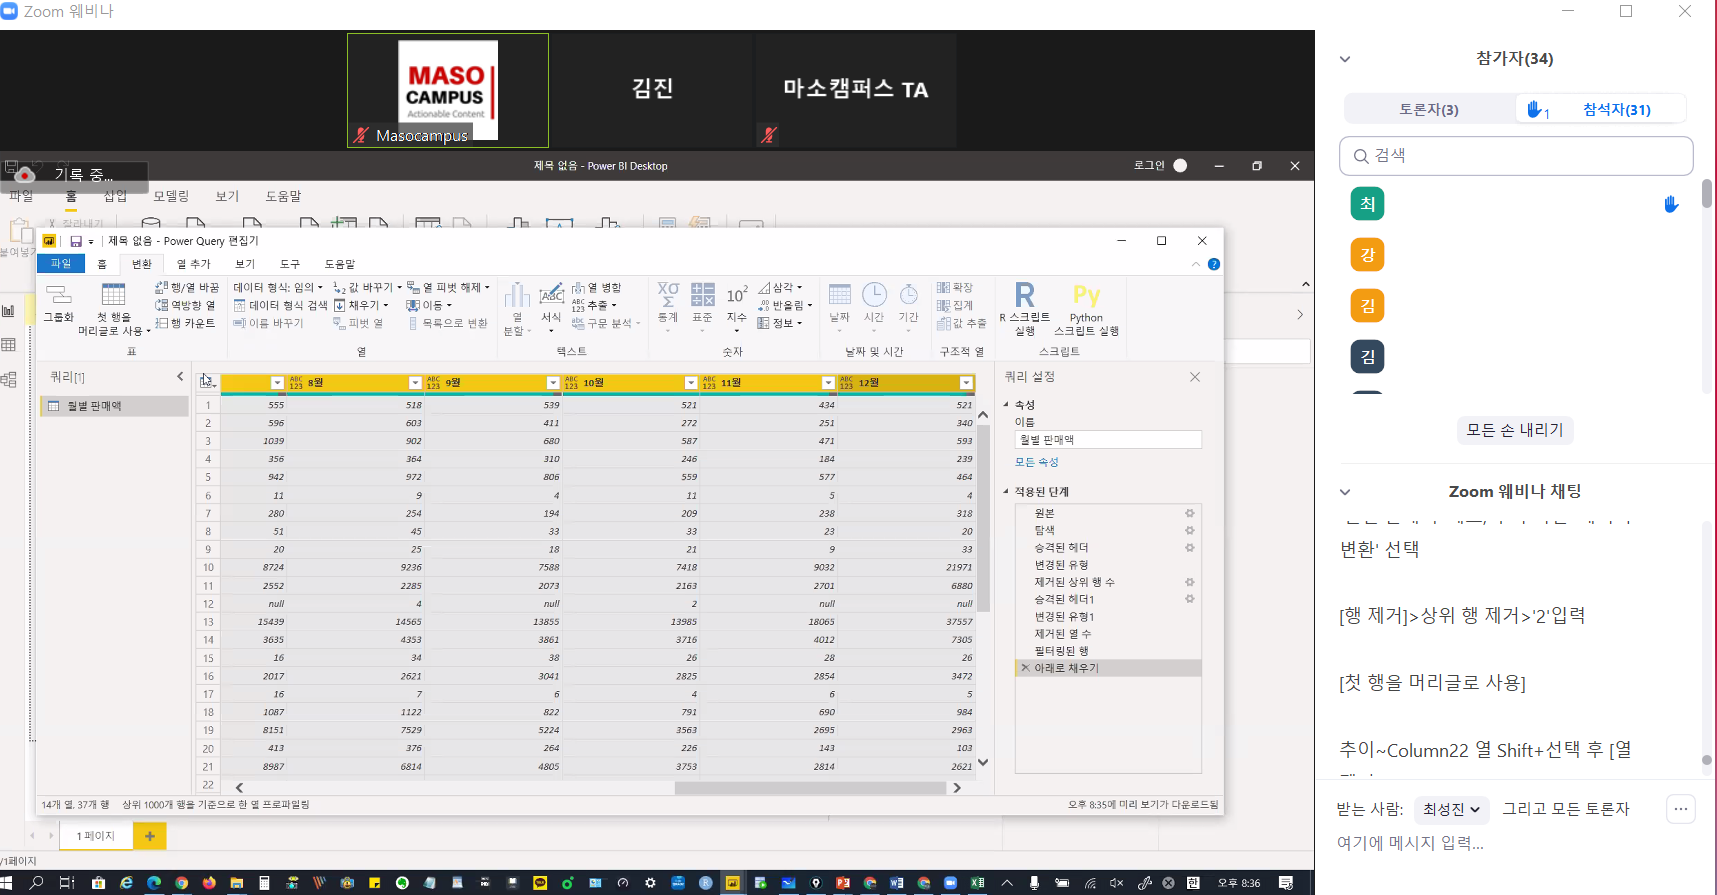Toggle the 로그인 switch in the Power BI title bar
Screen dimensions: 1717x895
pos(1180,166)
